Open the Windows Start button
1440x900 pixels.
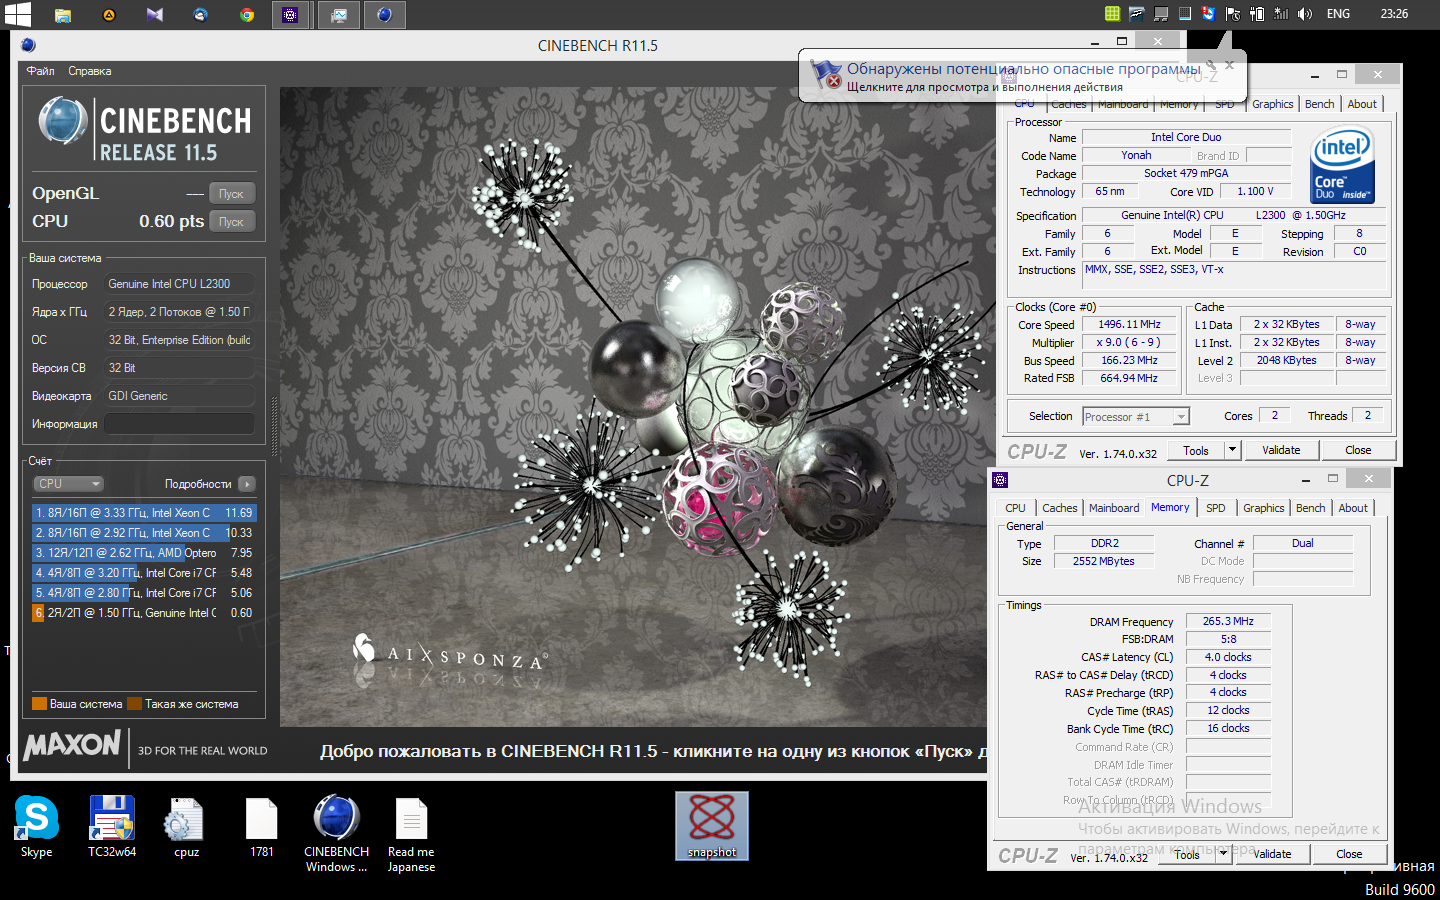pos(17,14)
